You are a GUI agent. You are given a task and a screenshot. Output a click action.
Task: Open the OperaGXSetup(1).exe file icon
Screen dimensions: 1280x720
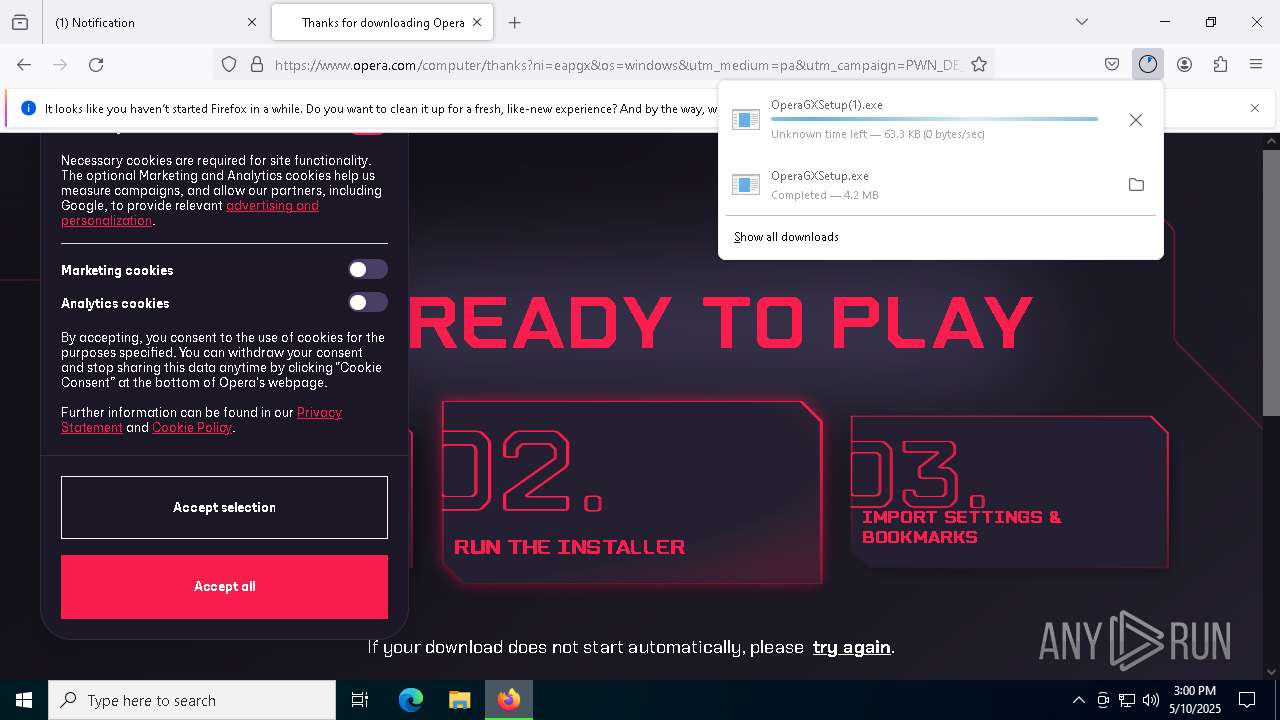tap(746, 120)
